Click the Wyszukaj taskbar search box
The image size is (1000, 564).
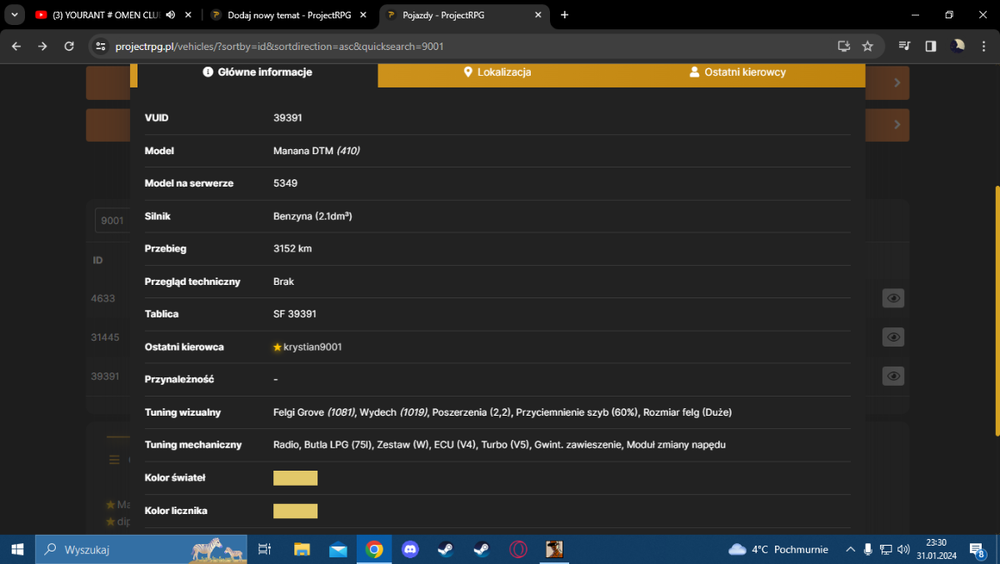[x=141, y=549]
